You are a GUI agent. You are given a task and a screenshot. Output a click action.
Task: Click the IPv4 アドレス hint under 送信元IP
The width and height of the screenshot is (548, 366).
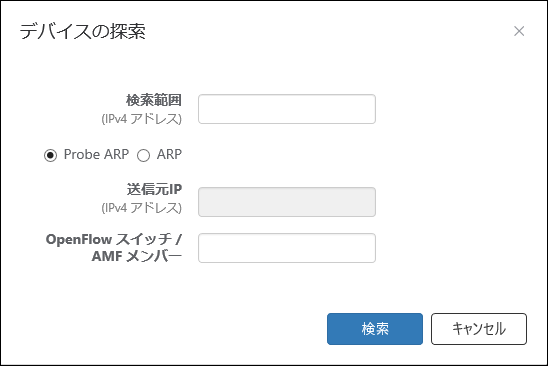point(142,208)
